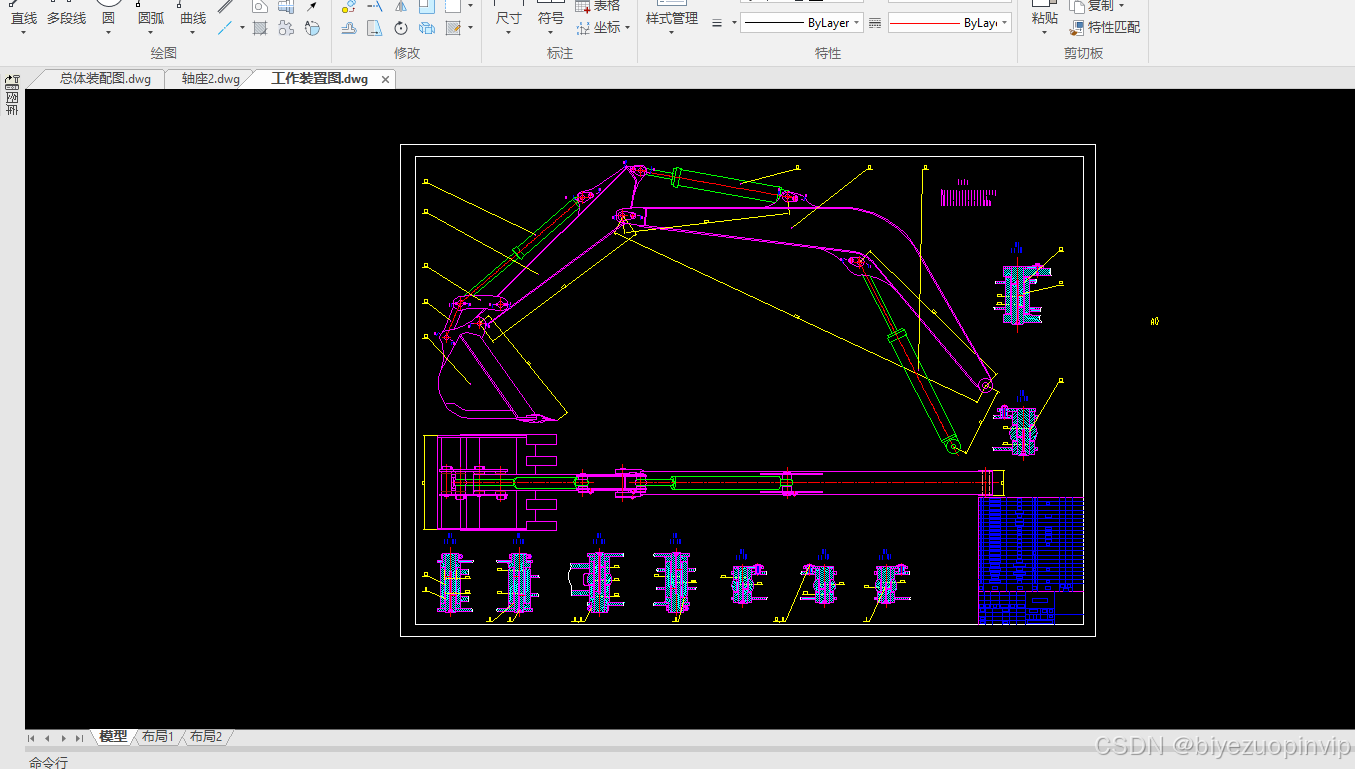Expand the 直线 tool dropdown arrow

[23, 32]
